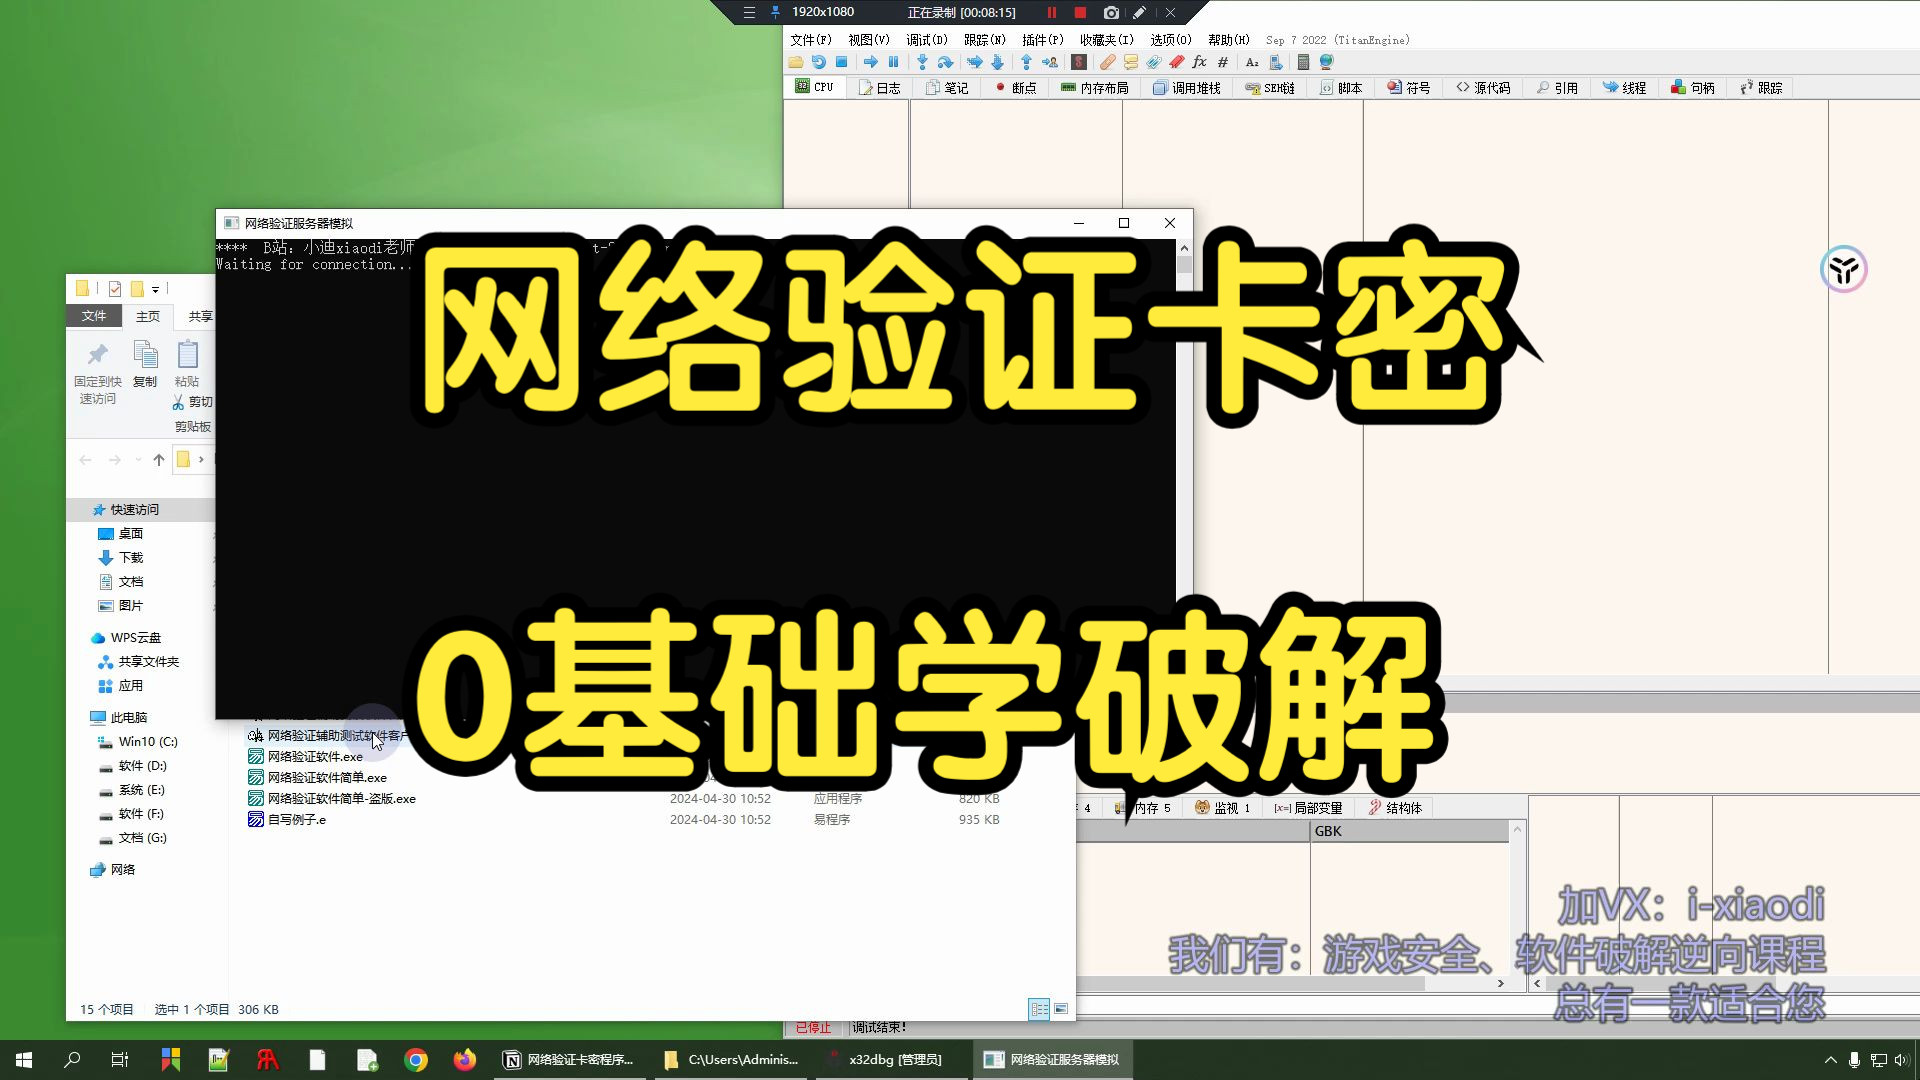Switch Explorer to large icons view

[1061, 1009]
